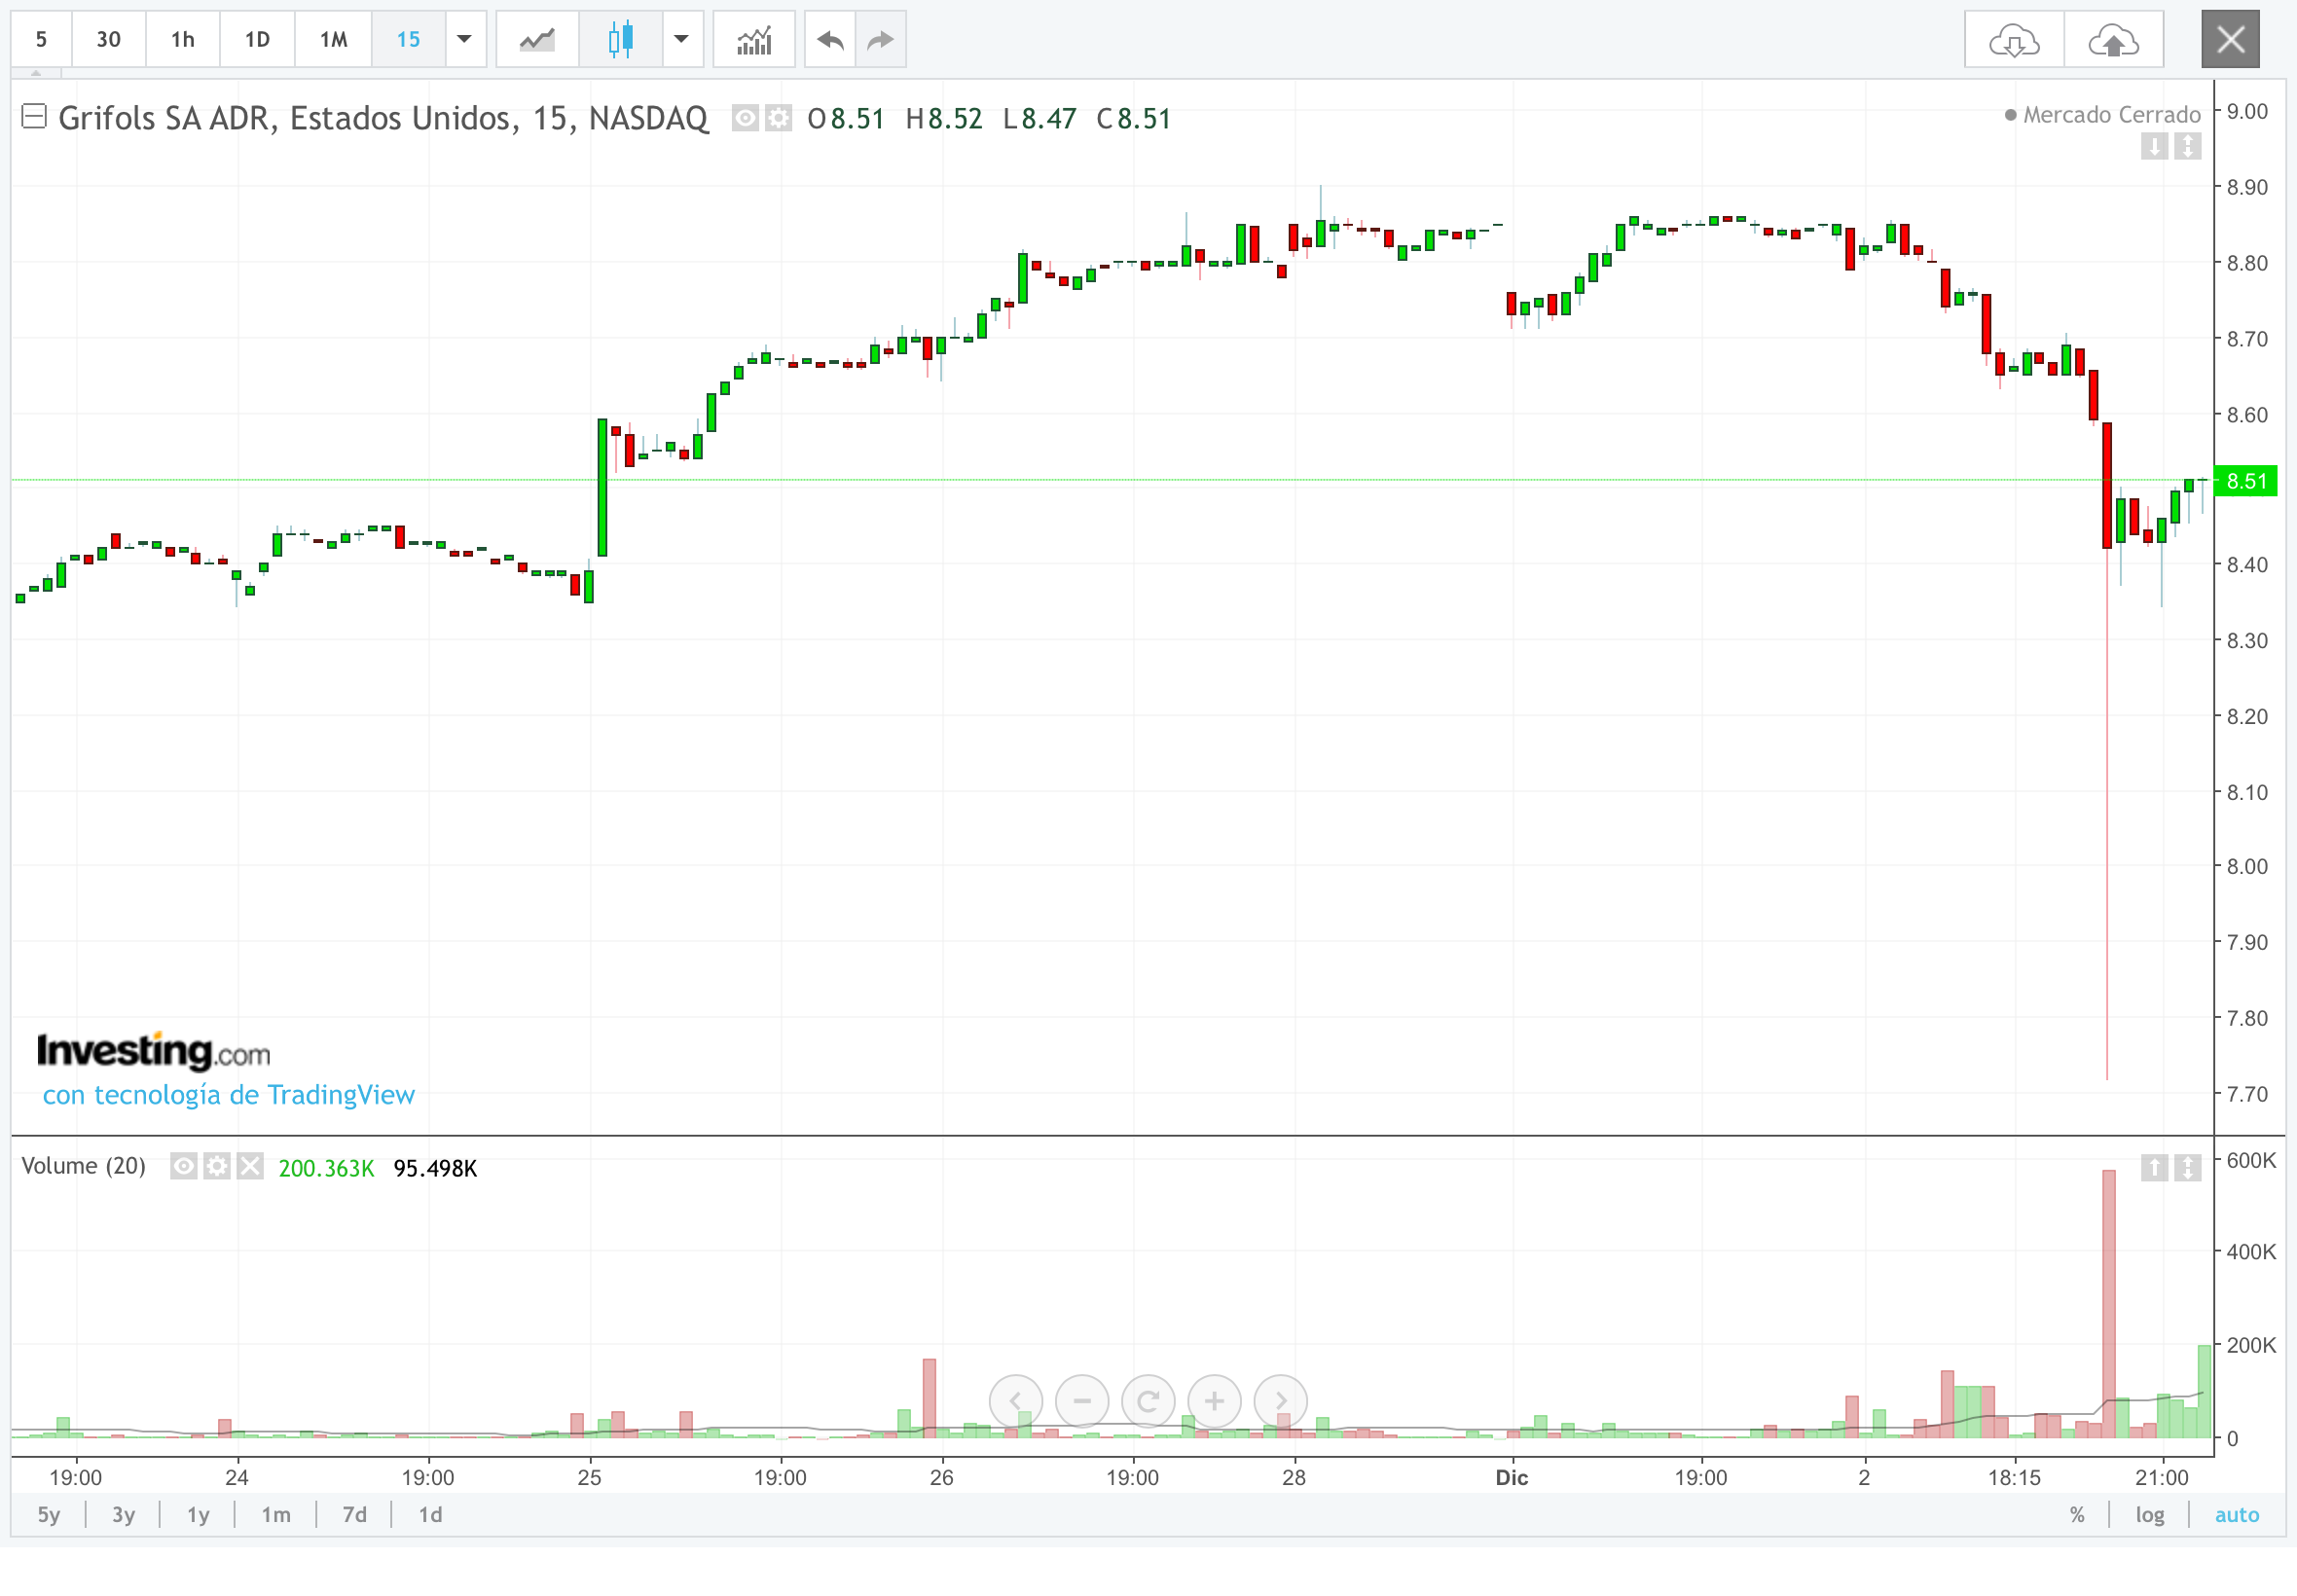Image resolution: width=2297 pixels, height=1596 pixels.
Task: Open Volume indicator settings gear
Action: pos(217,1166)
